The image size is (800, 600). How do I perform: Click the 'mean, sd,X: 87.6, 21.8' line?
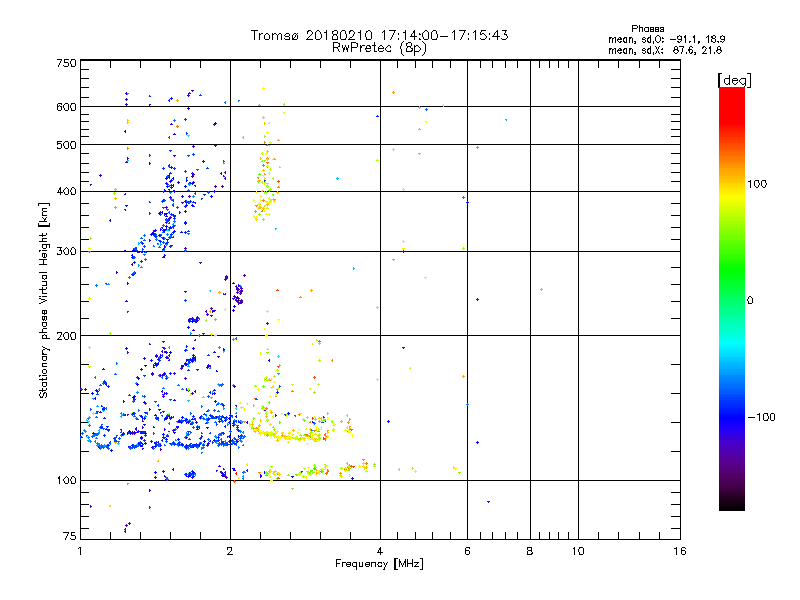point(665,50)
